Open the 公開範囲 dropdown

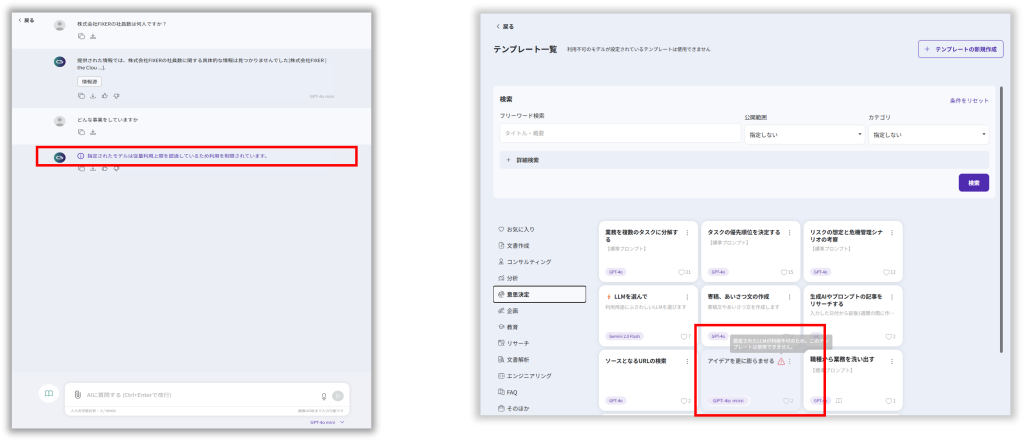pyautogui.click(x=805, y=133)
